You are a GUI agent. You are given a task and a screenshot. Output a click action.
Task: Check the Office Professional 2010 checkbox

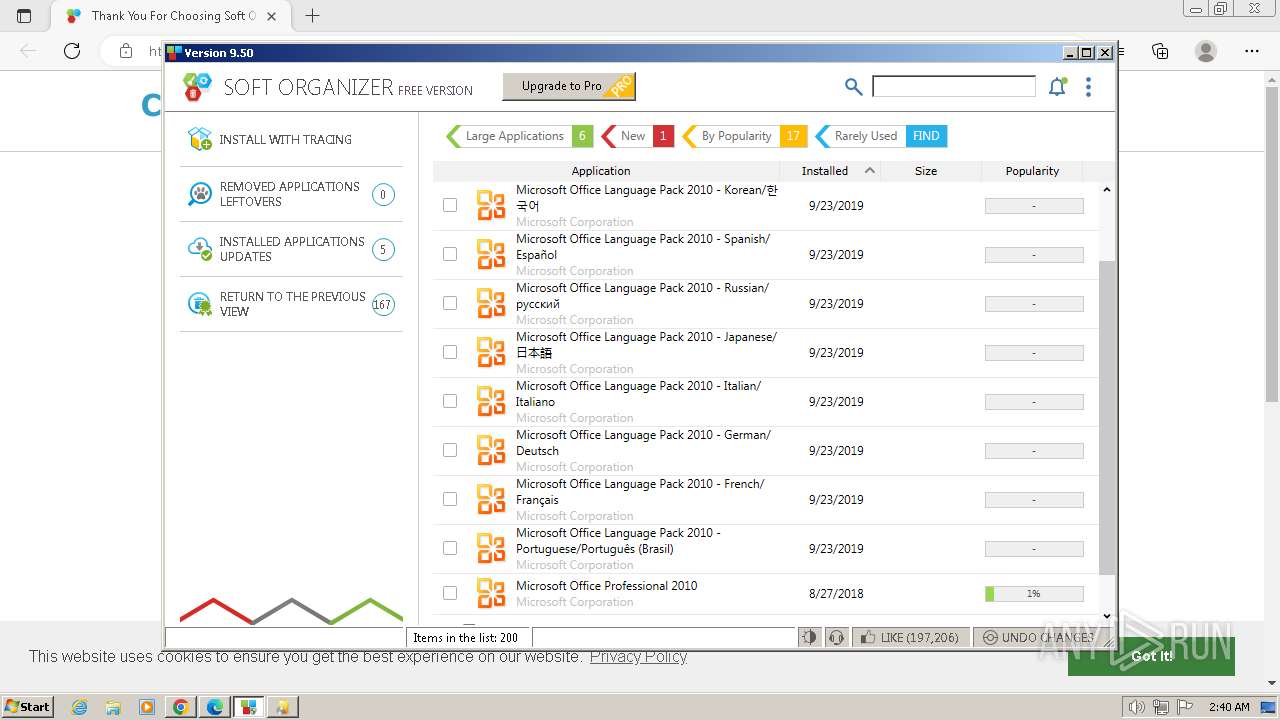coord(450,593)
